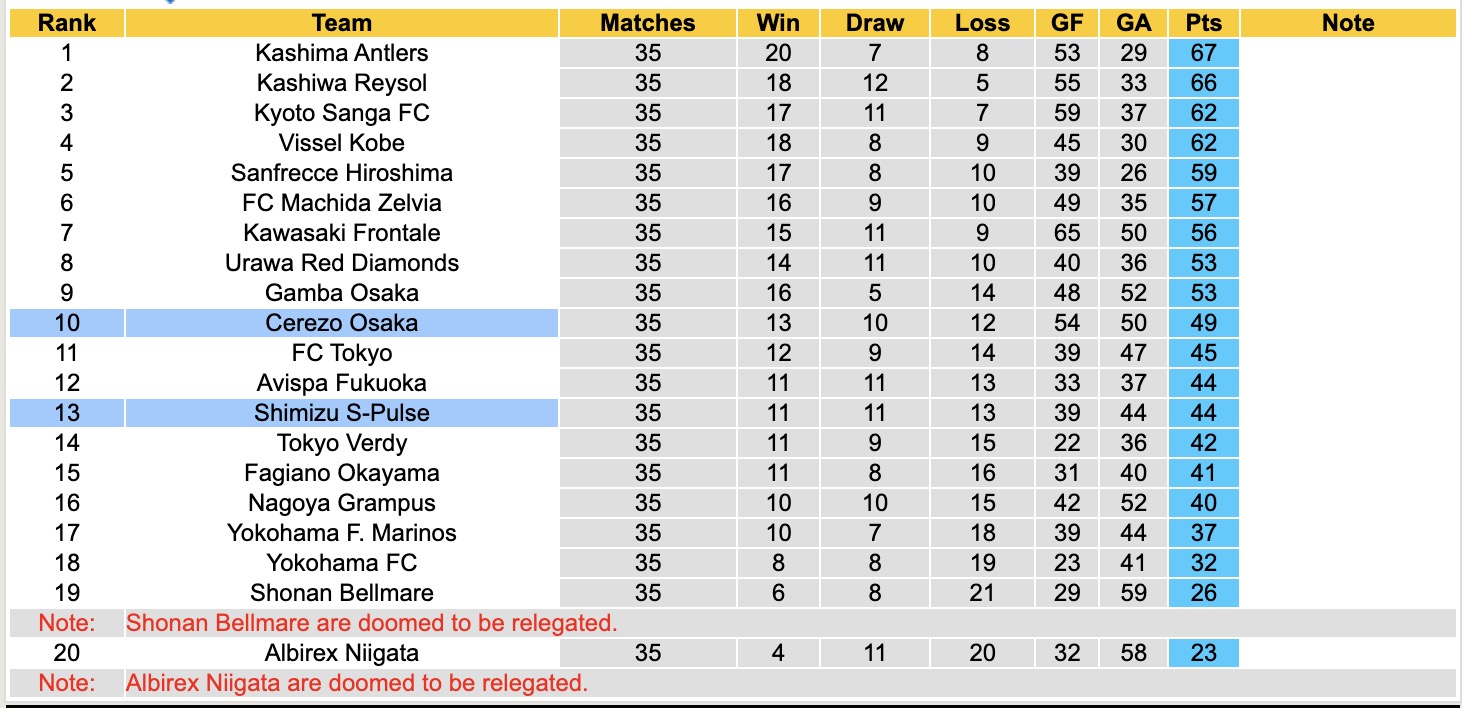Open the Kashima Antlers team entry
This screenshot has width=1462, height=708.
[341, 53]
